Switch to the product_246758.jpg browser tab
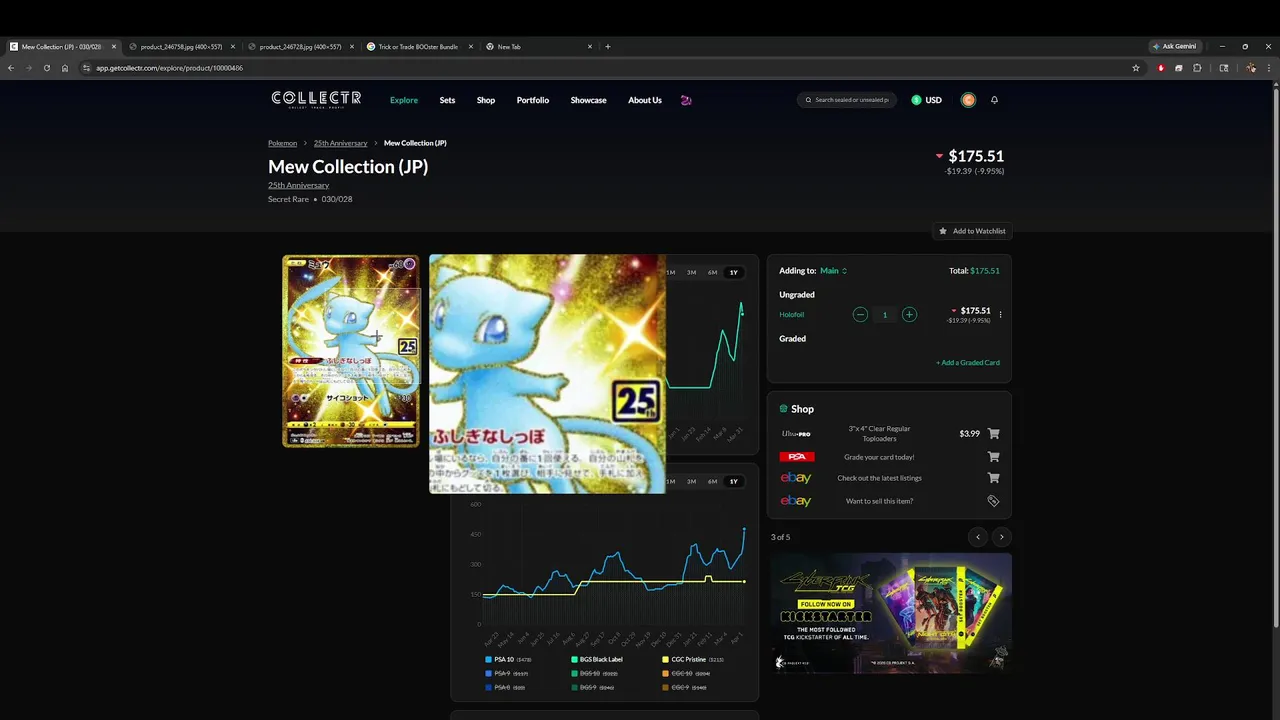 coord(182,47)
